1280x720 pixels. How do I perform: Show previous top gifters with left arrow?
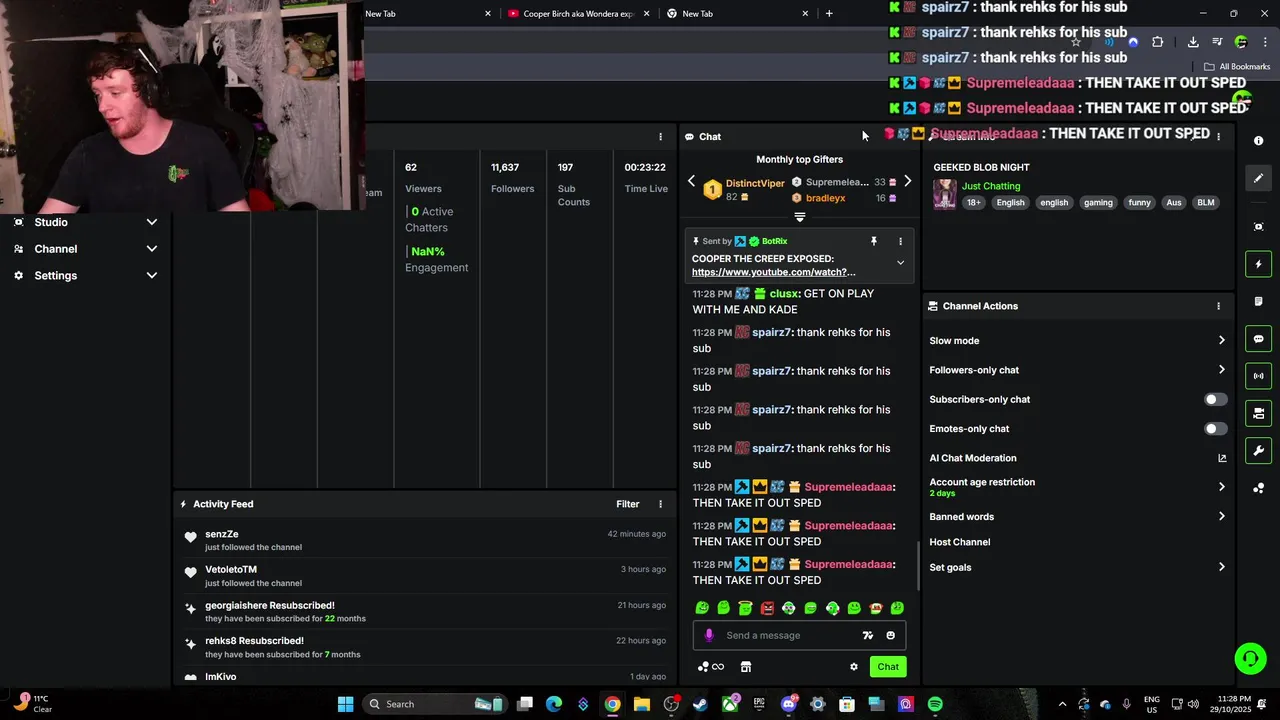pyautogui.click(x=691, y=182)
